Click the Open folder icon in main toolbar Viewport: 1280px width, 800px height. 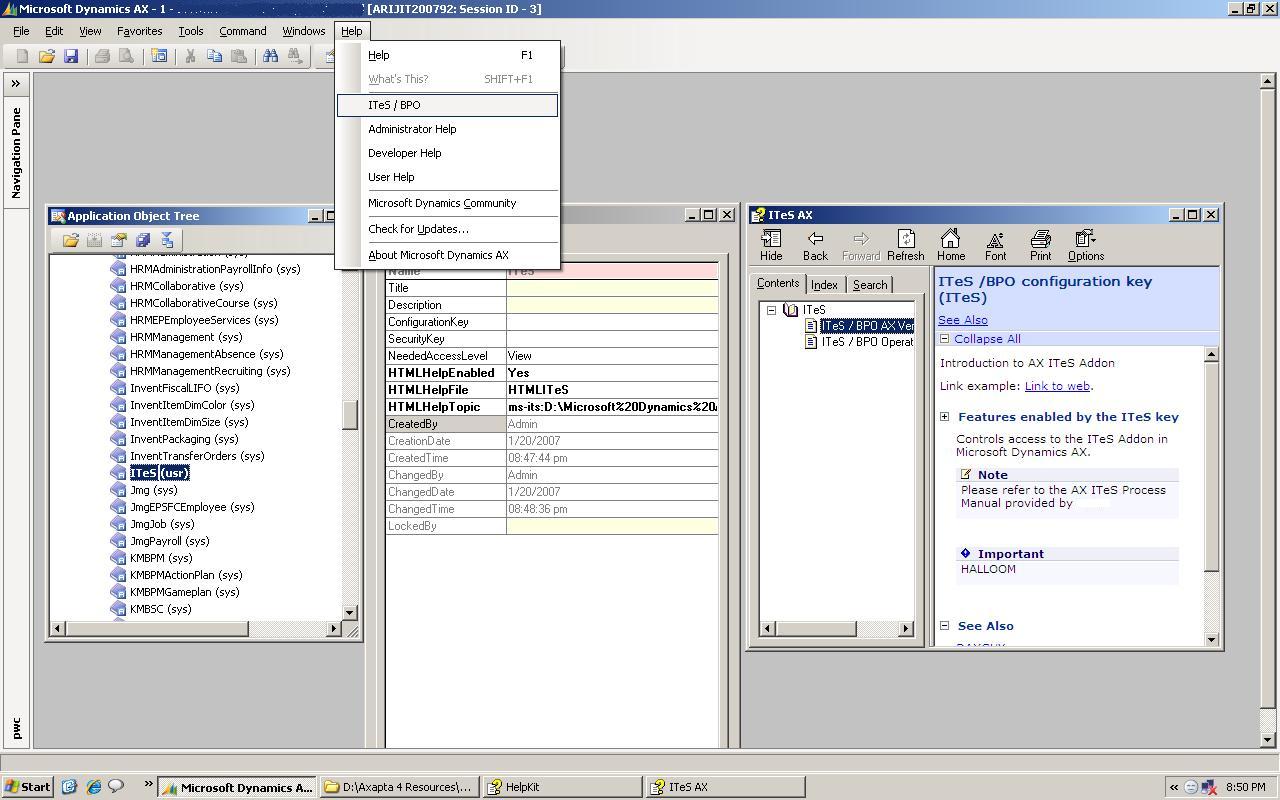point(46,56)
